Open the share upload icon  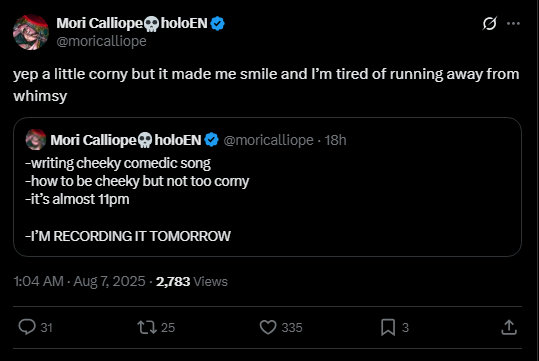[509, 327]
